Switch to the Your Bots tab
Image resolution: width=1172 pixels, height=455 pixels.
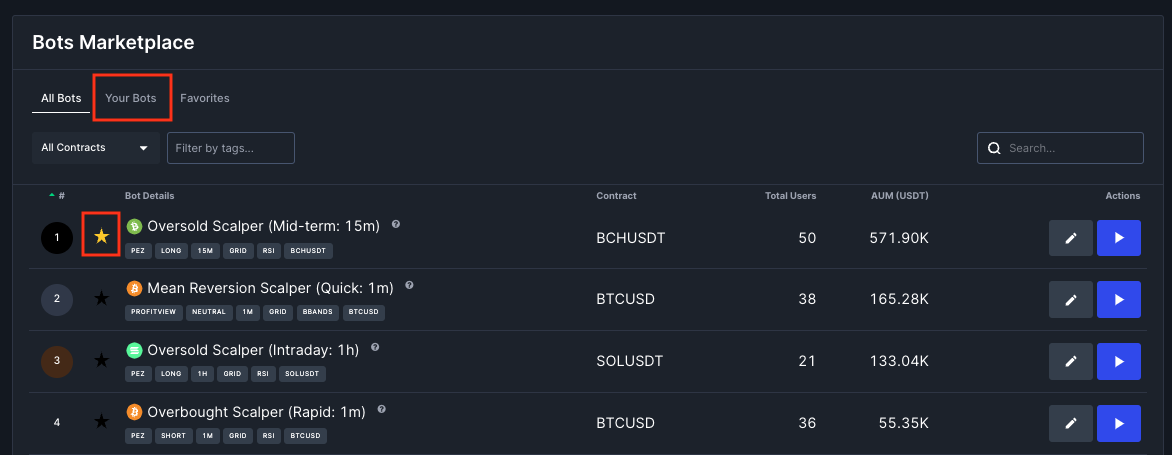[131, 98]
